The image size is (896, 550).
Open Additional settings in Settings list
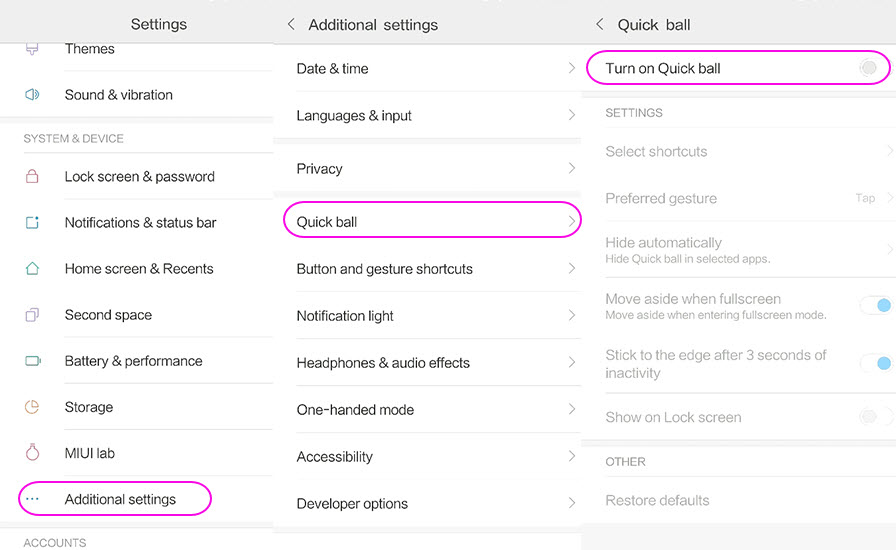click(120, 499)
